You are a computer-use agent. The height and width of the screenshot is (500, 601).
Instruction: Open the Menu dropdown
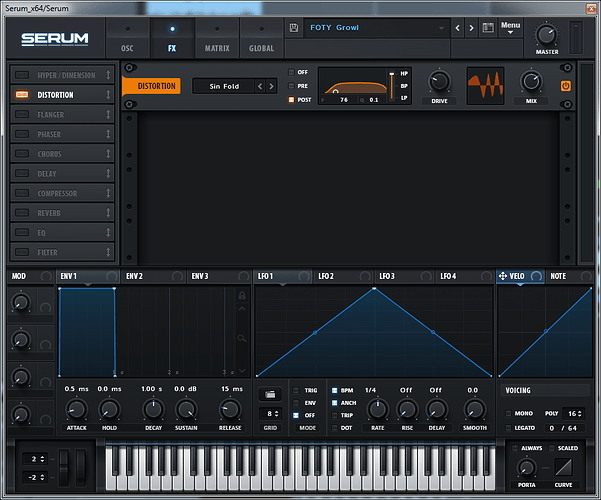click(x=510, y=27)
